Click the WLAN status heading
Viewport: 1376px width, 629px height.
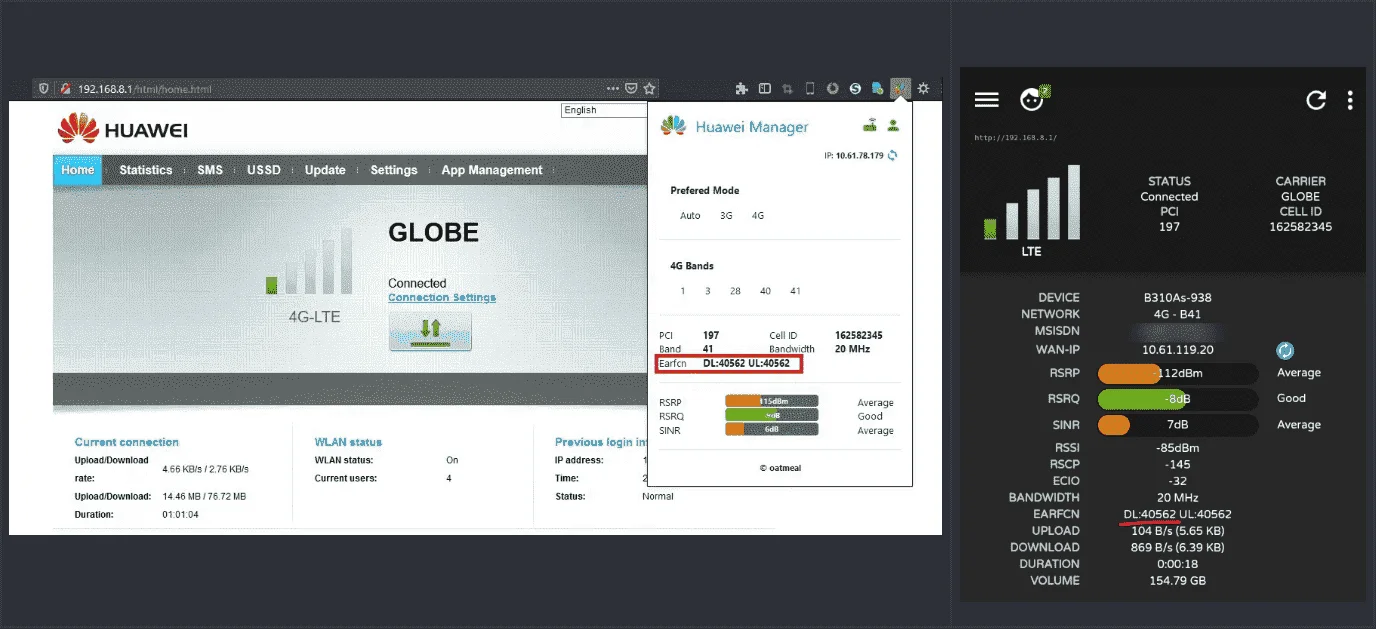348,442
